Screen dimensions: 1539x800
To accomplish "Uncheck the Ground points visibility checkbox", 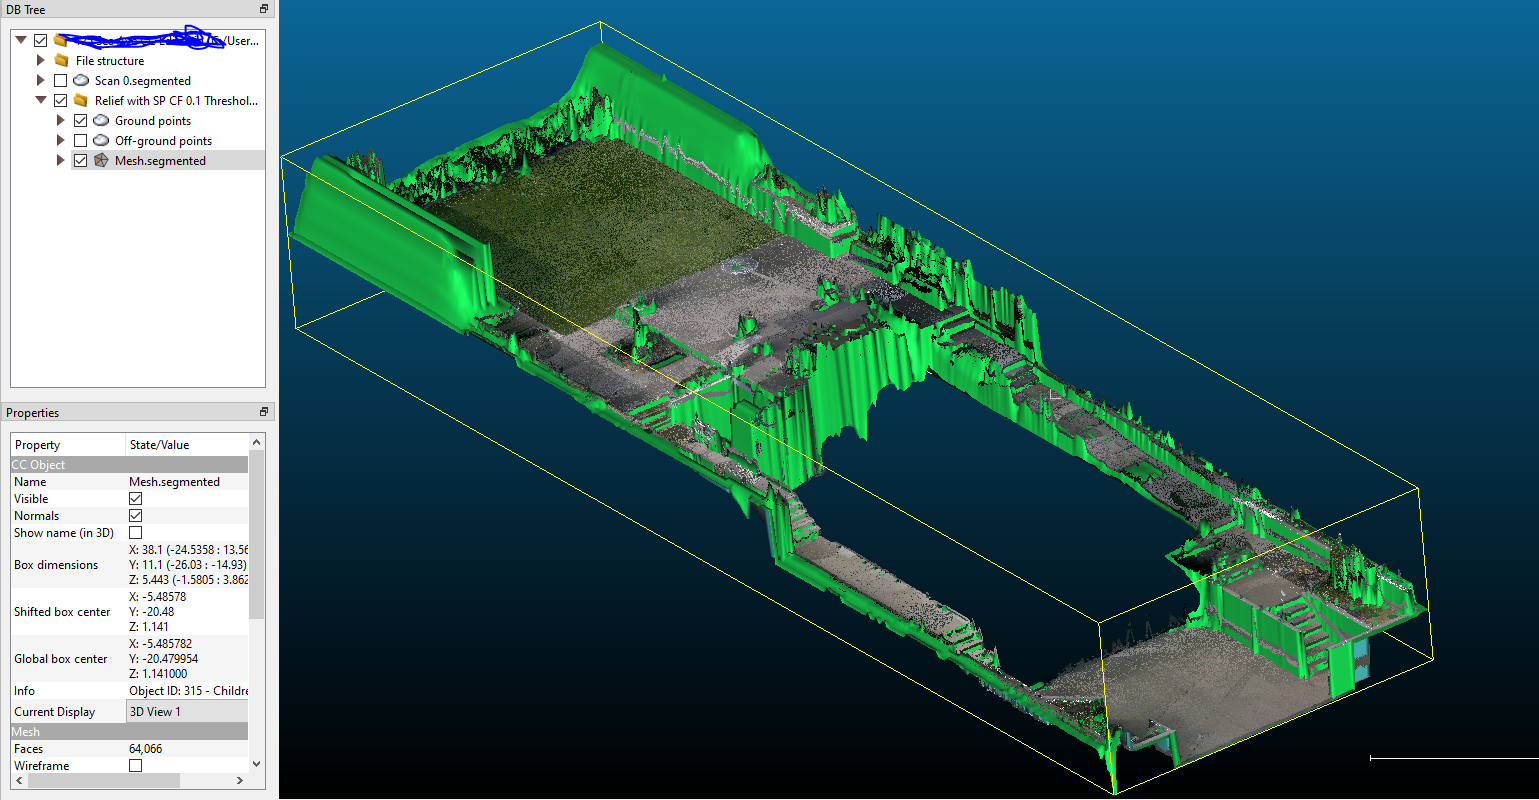I will [x=81, y=120].
